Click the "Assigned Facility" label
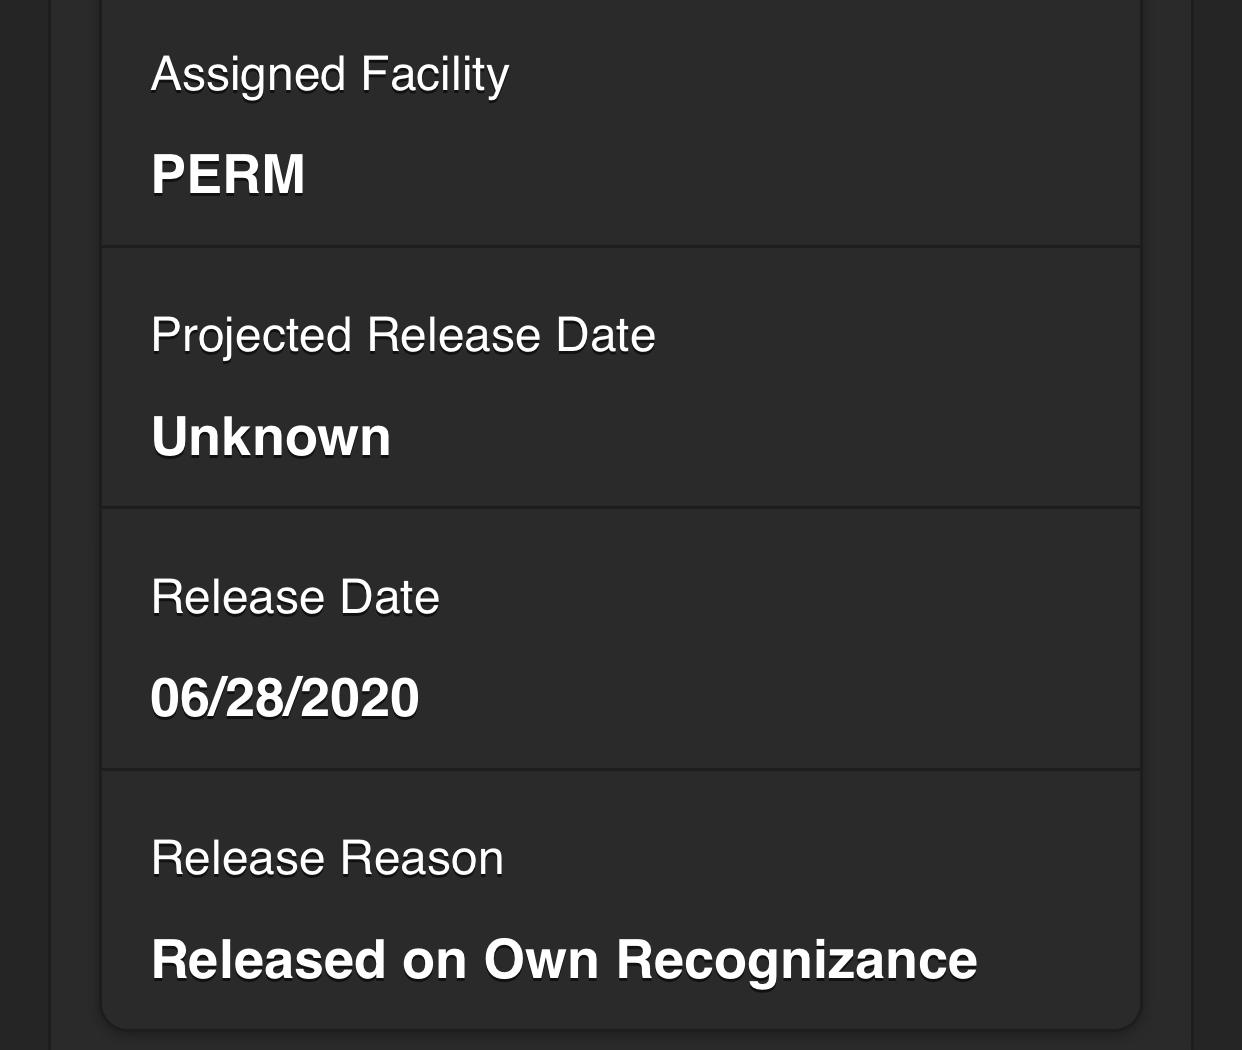Viewport: 1242px width, 1050px height. [x=329, y=75]
